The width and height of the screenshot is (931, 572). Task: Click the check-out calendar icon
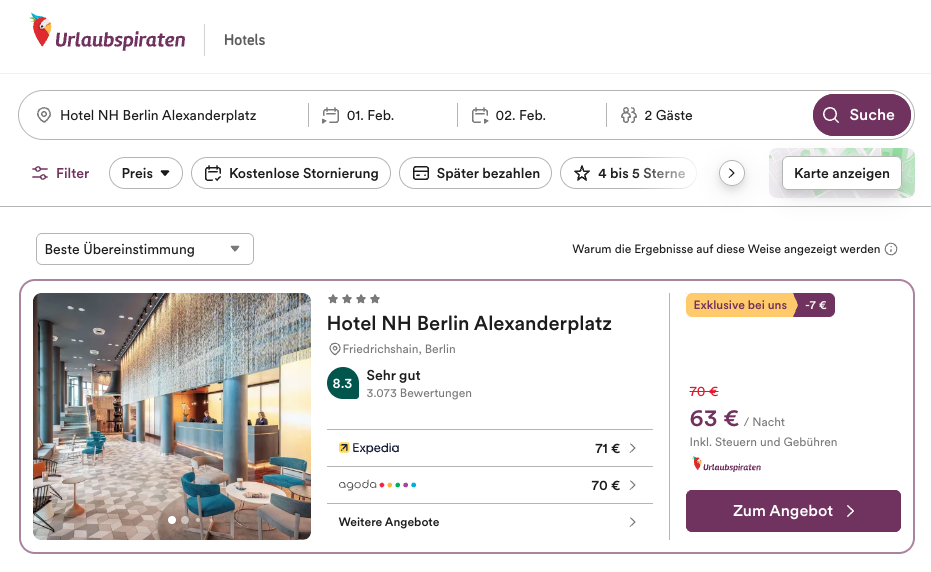(x=480, y=115)
